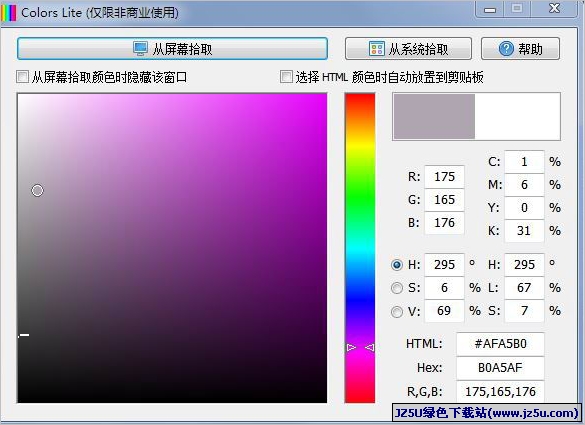Screen dimensions: 585x425
Task: Enable auto-copy HTML color to clipboard checkbox
Action: pos(286,77)
